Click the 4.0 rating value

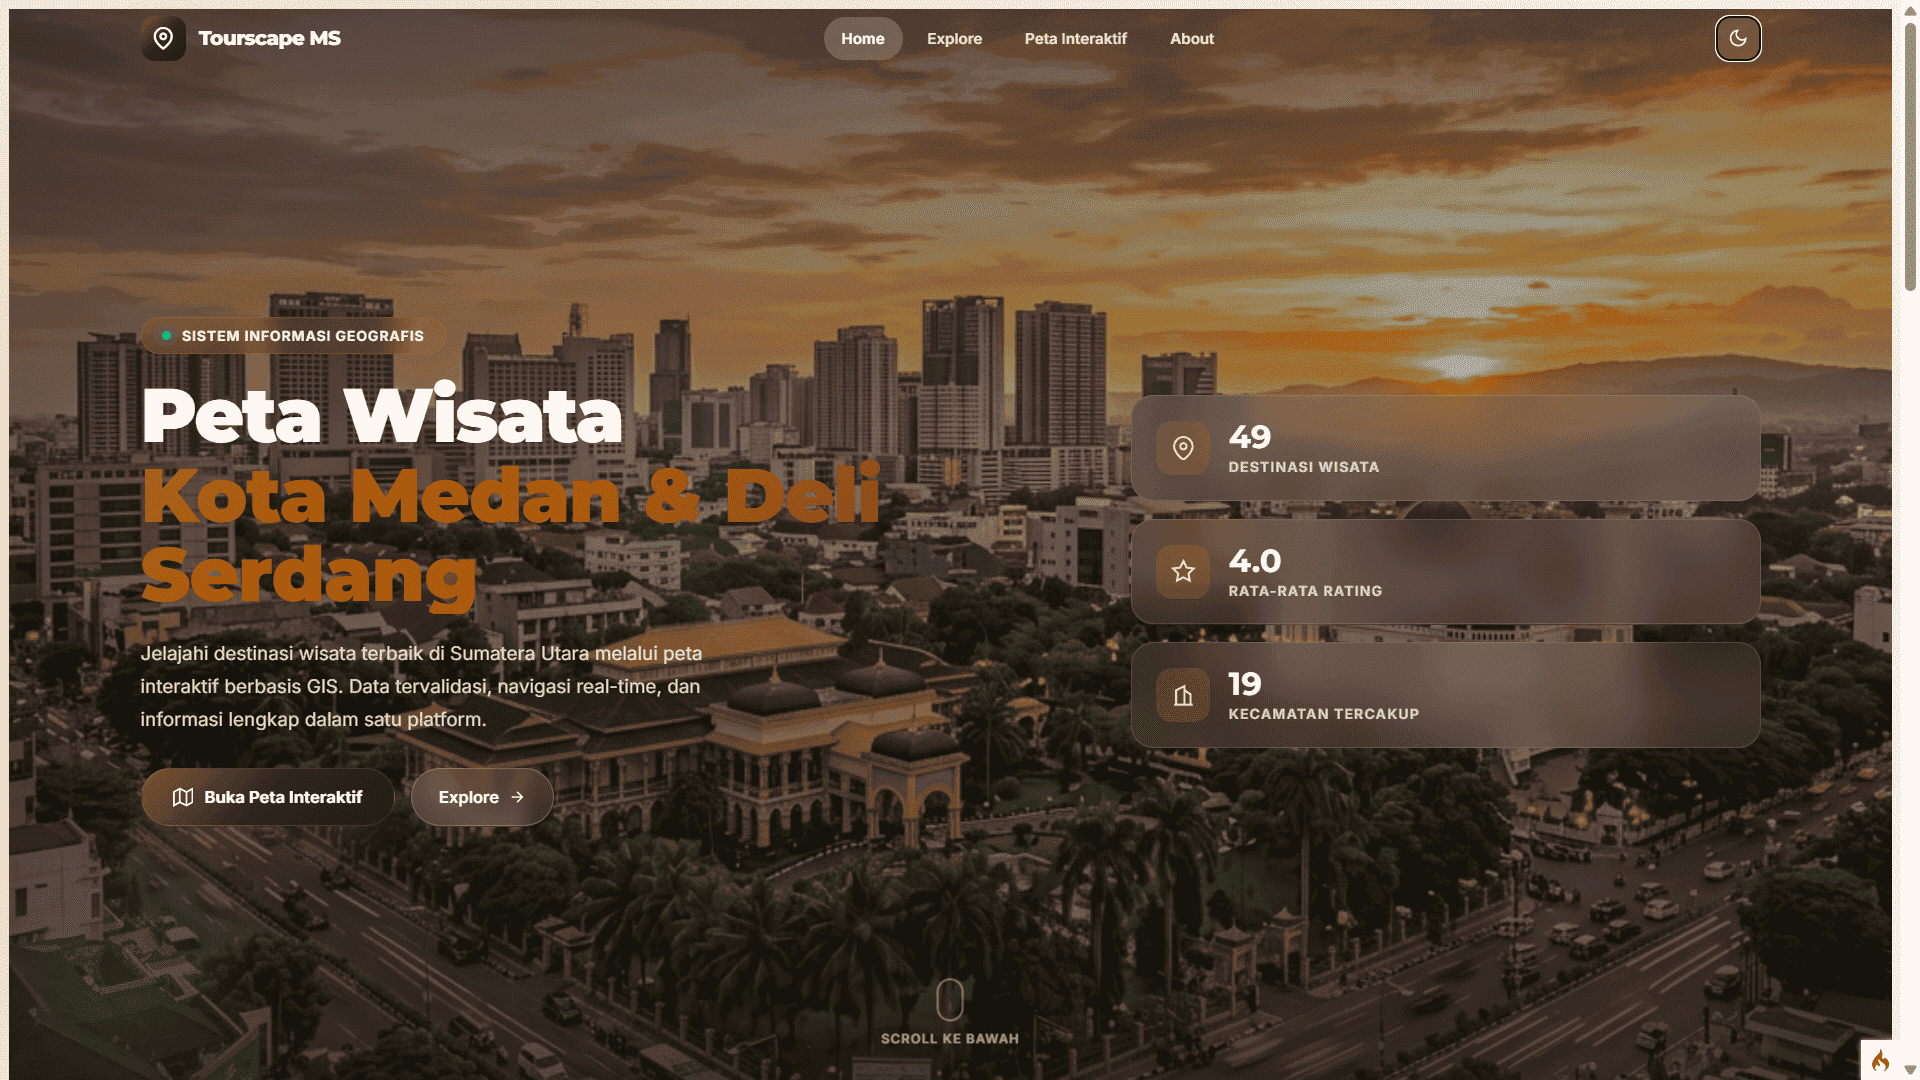pyautogui.click(x=1255, y=561)
